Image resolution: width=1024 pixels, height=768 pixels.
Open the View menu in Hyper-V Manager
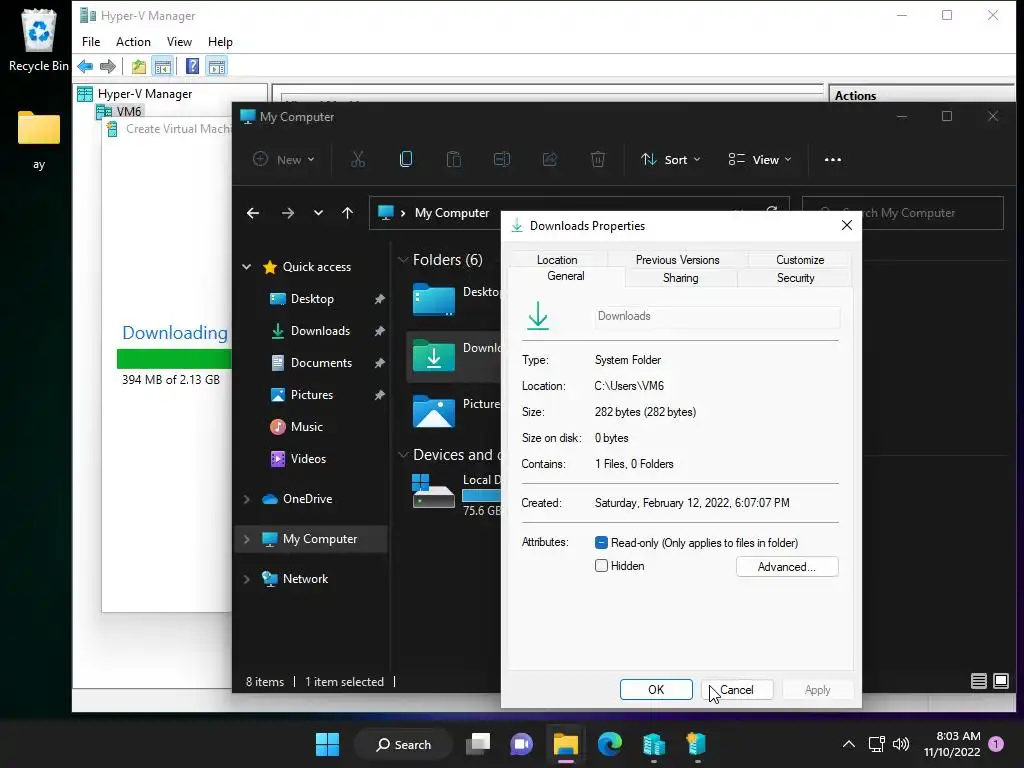179,42
